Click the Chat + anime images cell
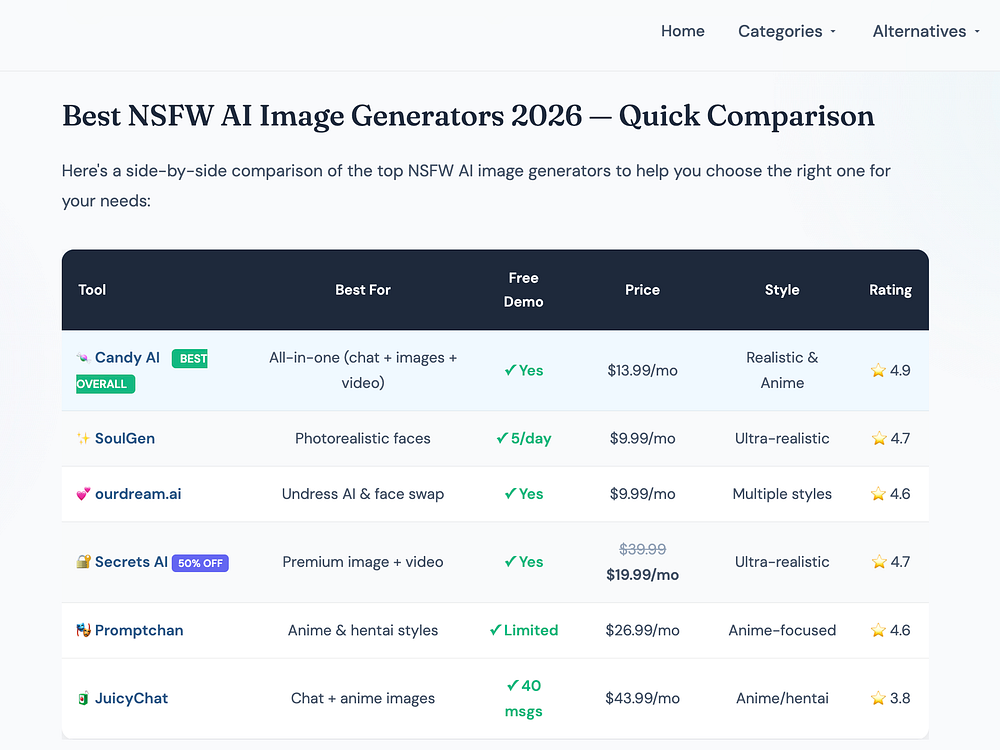 point(363,698)
